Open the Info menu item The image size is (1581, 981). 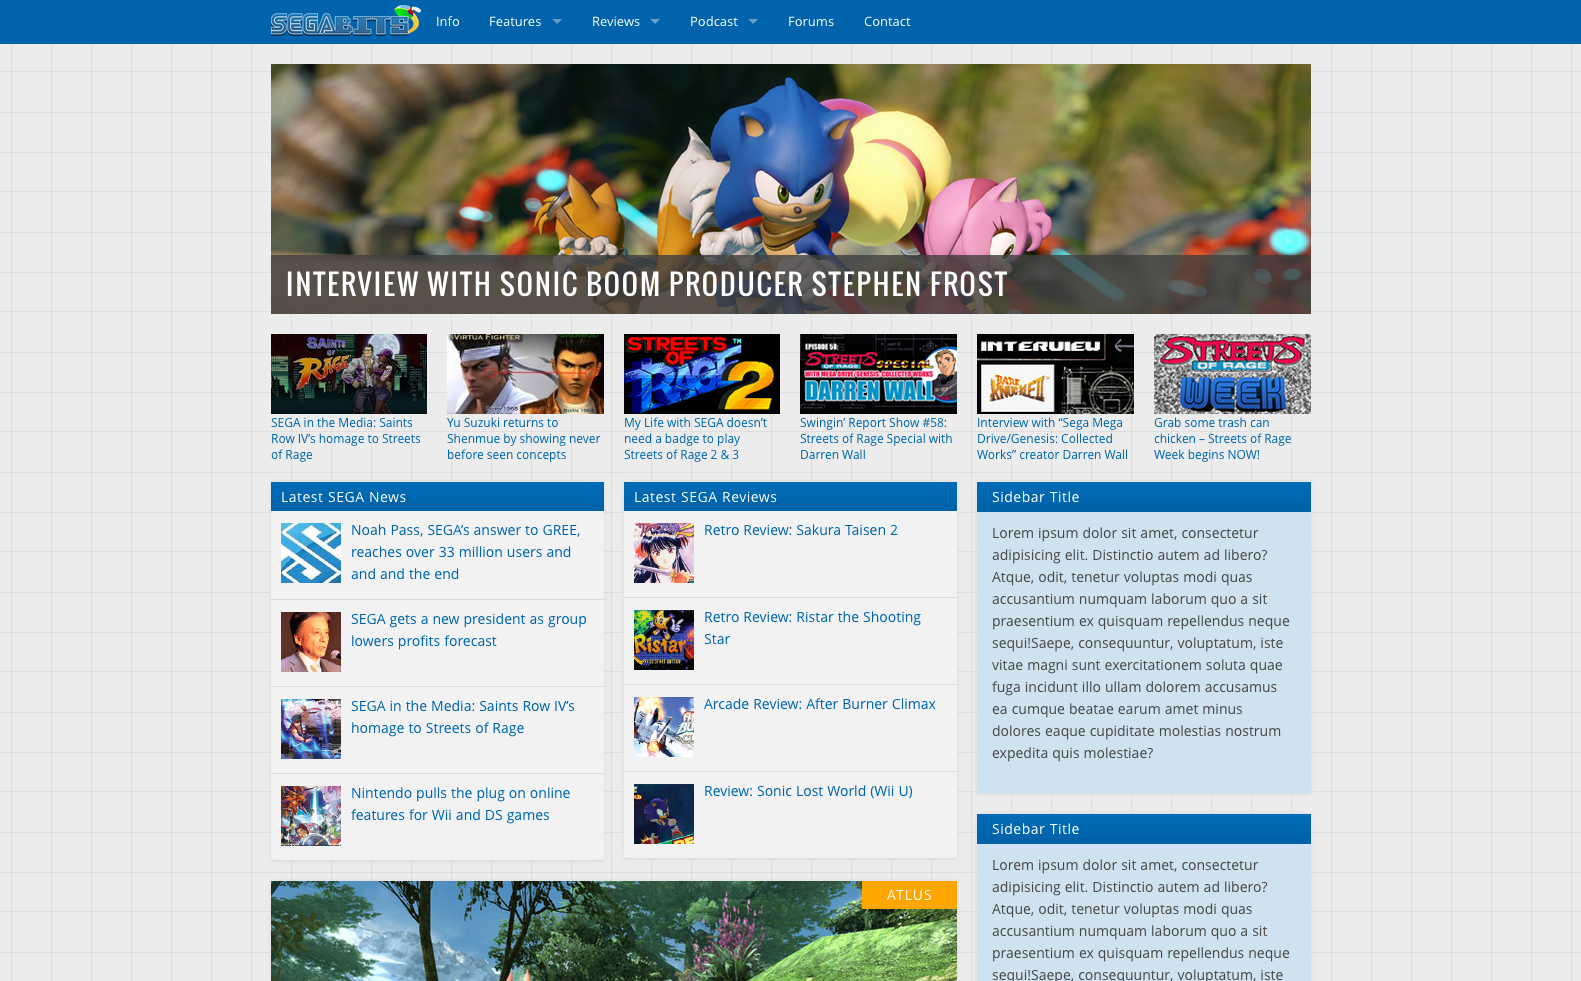[x=448, y=21]
